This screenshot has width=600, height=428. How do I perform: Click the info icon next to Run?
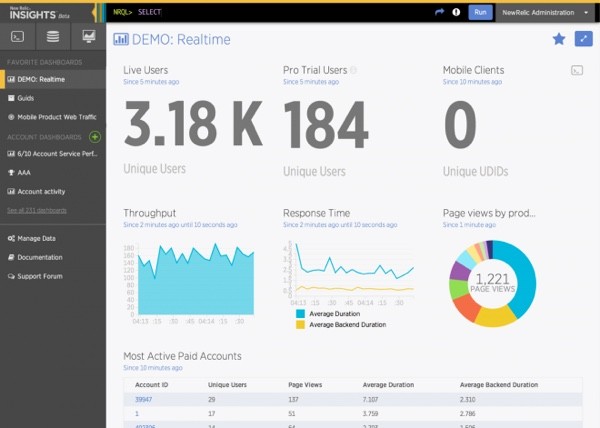pos(456,12)
